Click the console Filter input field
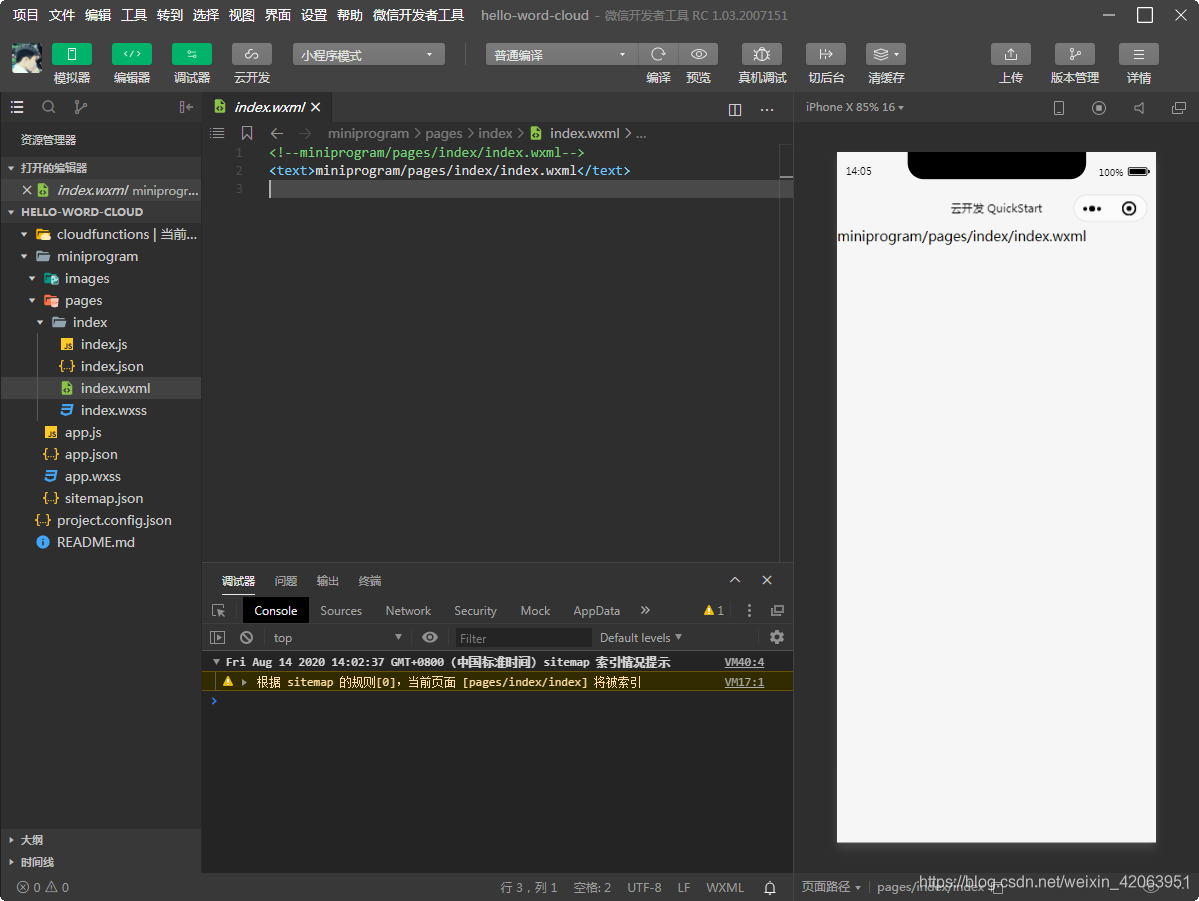This screenshot has width=1199, height=901. tap(523, 638)
